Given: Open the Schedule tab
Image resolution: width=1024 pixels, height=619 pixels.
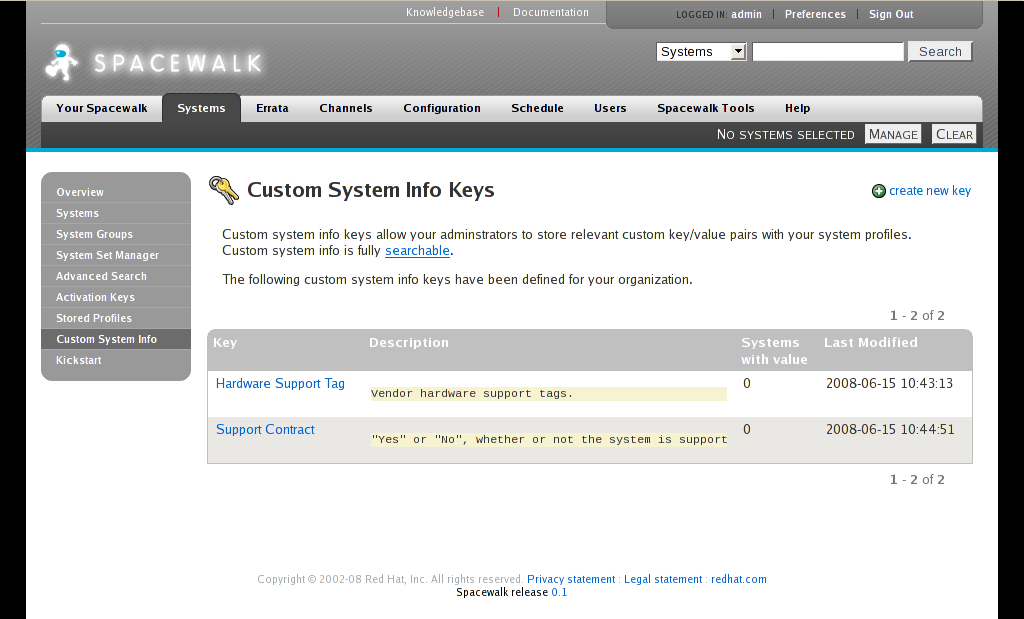Looking at the screenshot, I should tap(537, 108).
